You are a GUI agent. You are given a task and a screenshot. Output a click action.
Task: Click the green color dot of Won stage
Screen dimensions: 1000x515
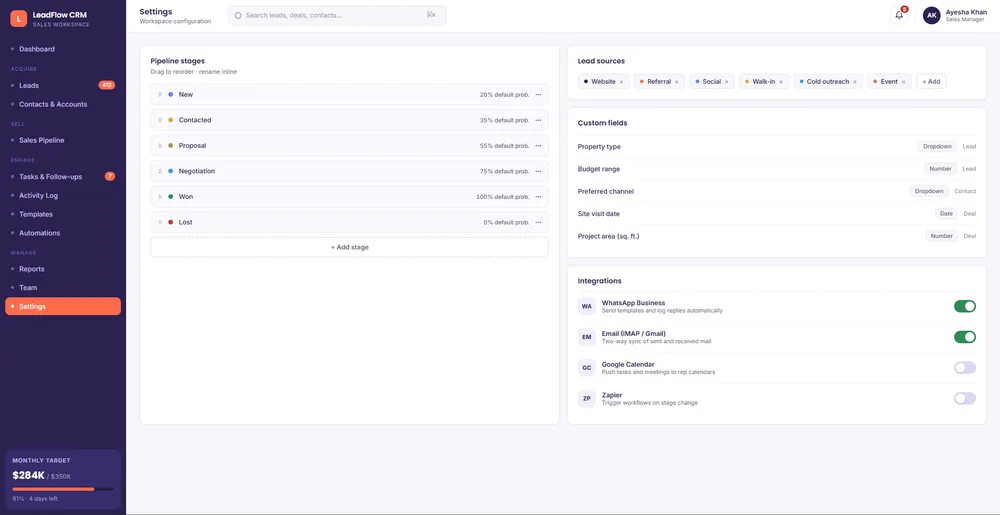tap(170, 196)
